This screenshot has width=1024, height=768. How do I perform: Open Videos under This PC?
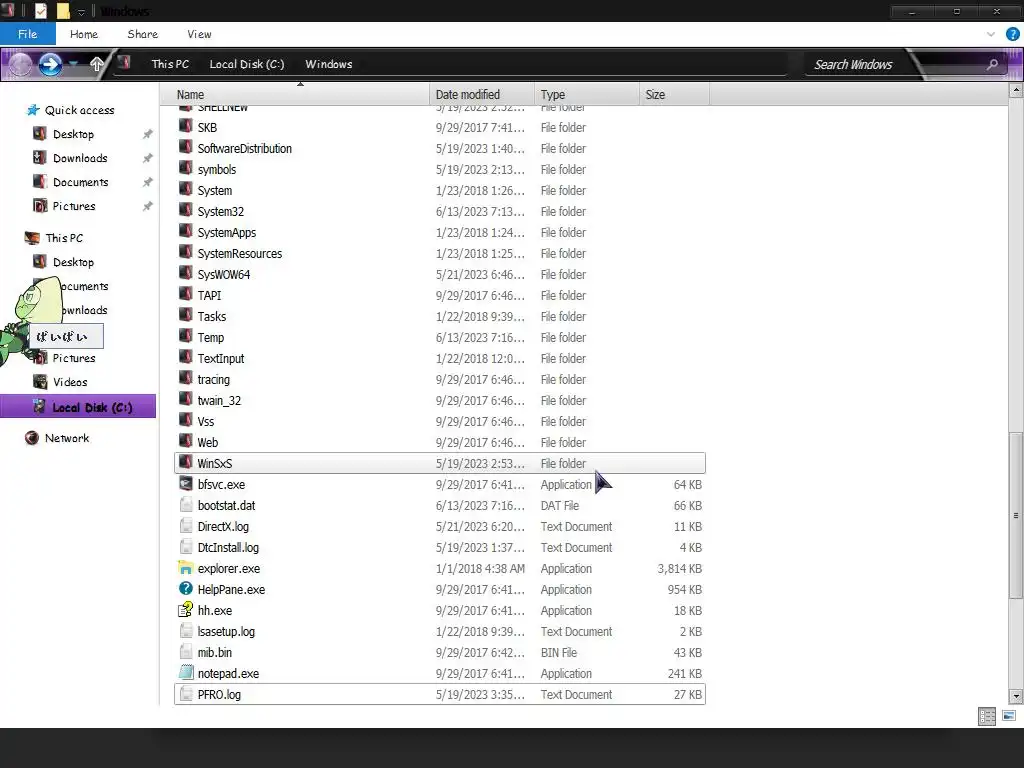coord(61,382)
